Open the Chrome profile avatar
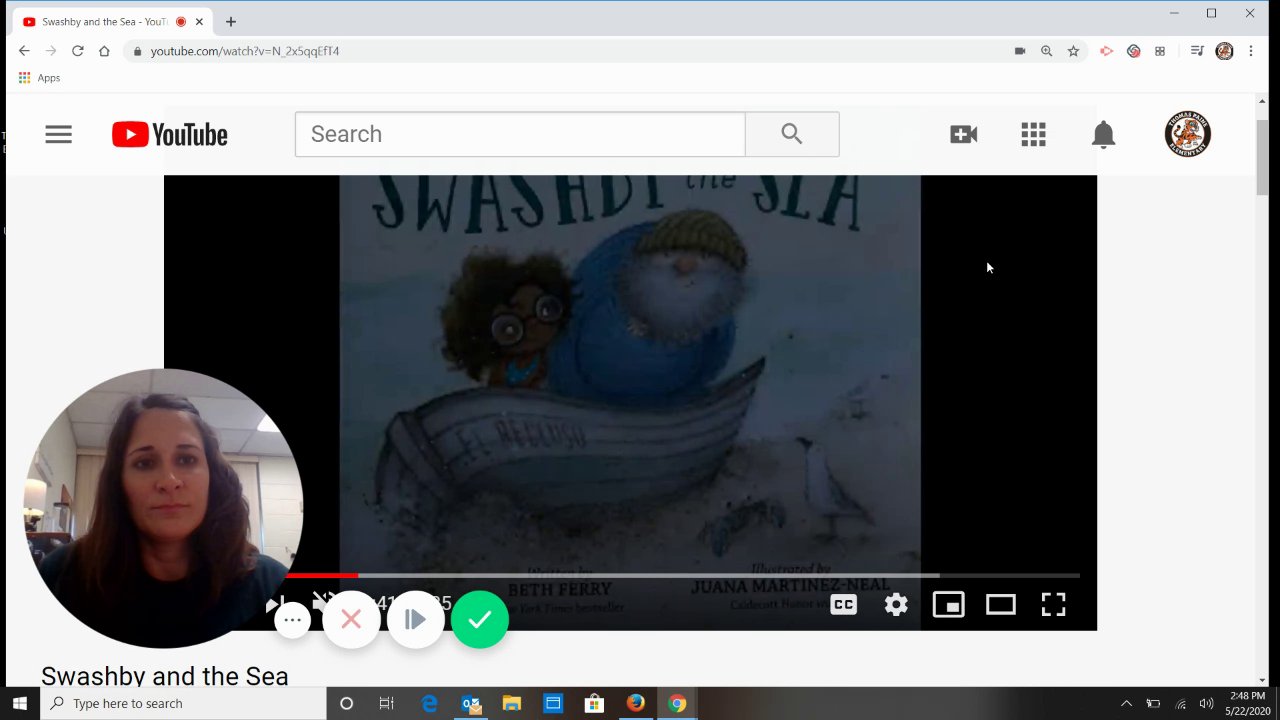Image resolution: width=1280 pixels, height=720 pixels. (1224, 51)
